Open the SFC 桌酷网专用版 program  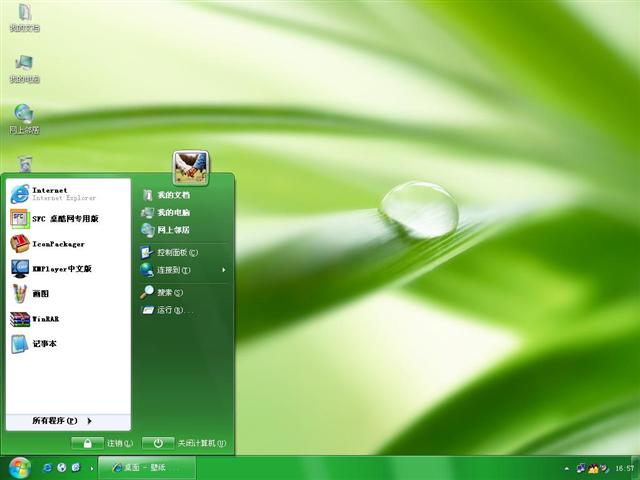64,218
